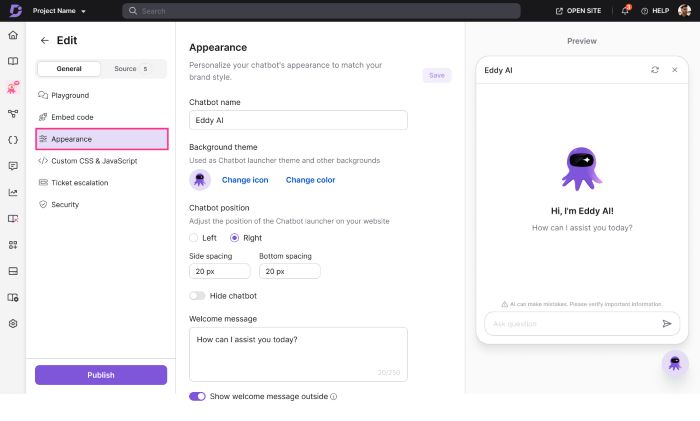
Task: Click the Change icon link
Action: tap(245, 180)
